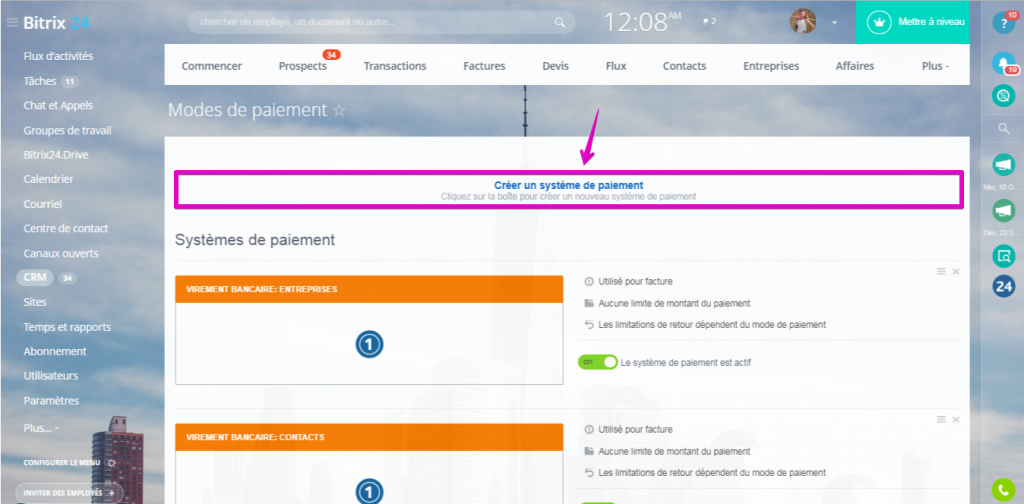Open the Commencer tab
The image size is (1024, 504).
pos(212,65)
